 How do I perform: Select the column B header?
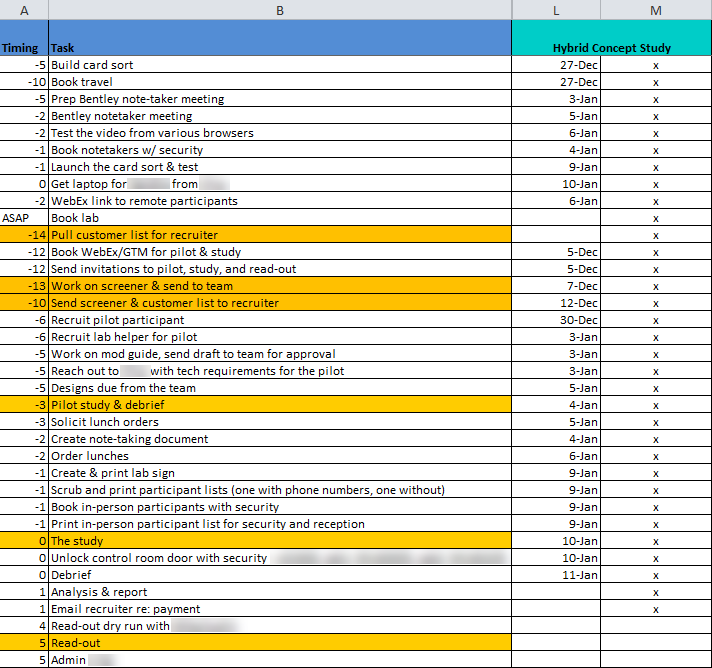click(279, 10)
